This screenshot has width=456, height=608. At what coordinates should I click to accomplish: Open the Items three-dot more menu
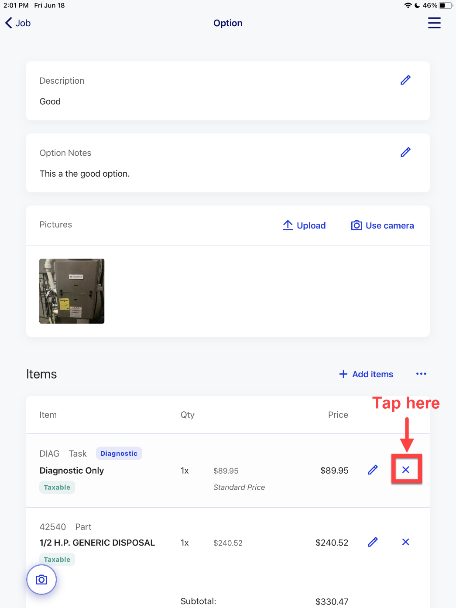click(421, 374)
